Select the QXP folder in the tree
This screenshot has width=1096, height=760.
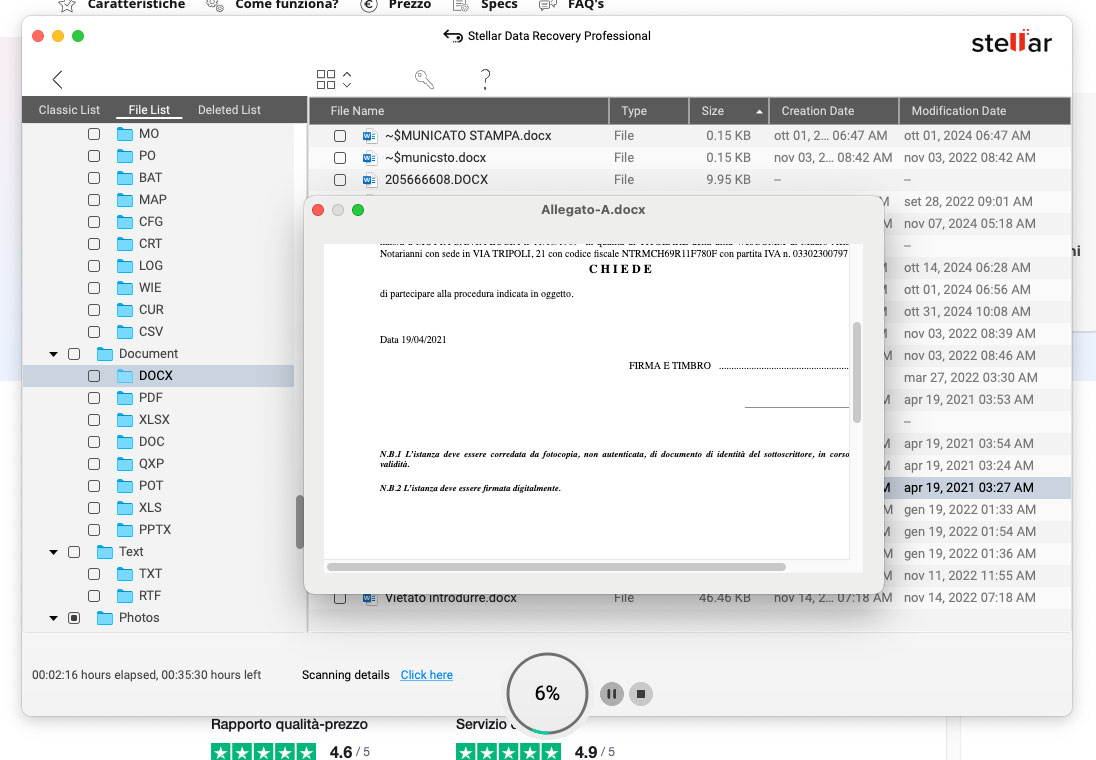(151, 464)
